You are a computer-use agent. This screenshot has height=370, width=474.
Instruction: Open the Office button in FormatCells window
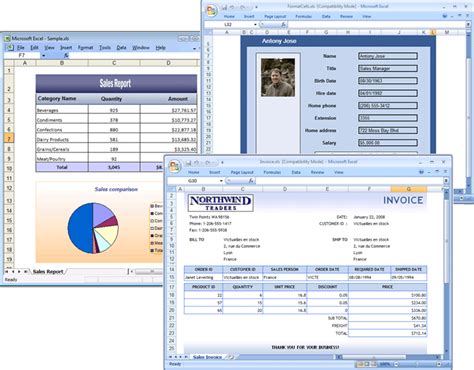[211, 10]
